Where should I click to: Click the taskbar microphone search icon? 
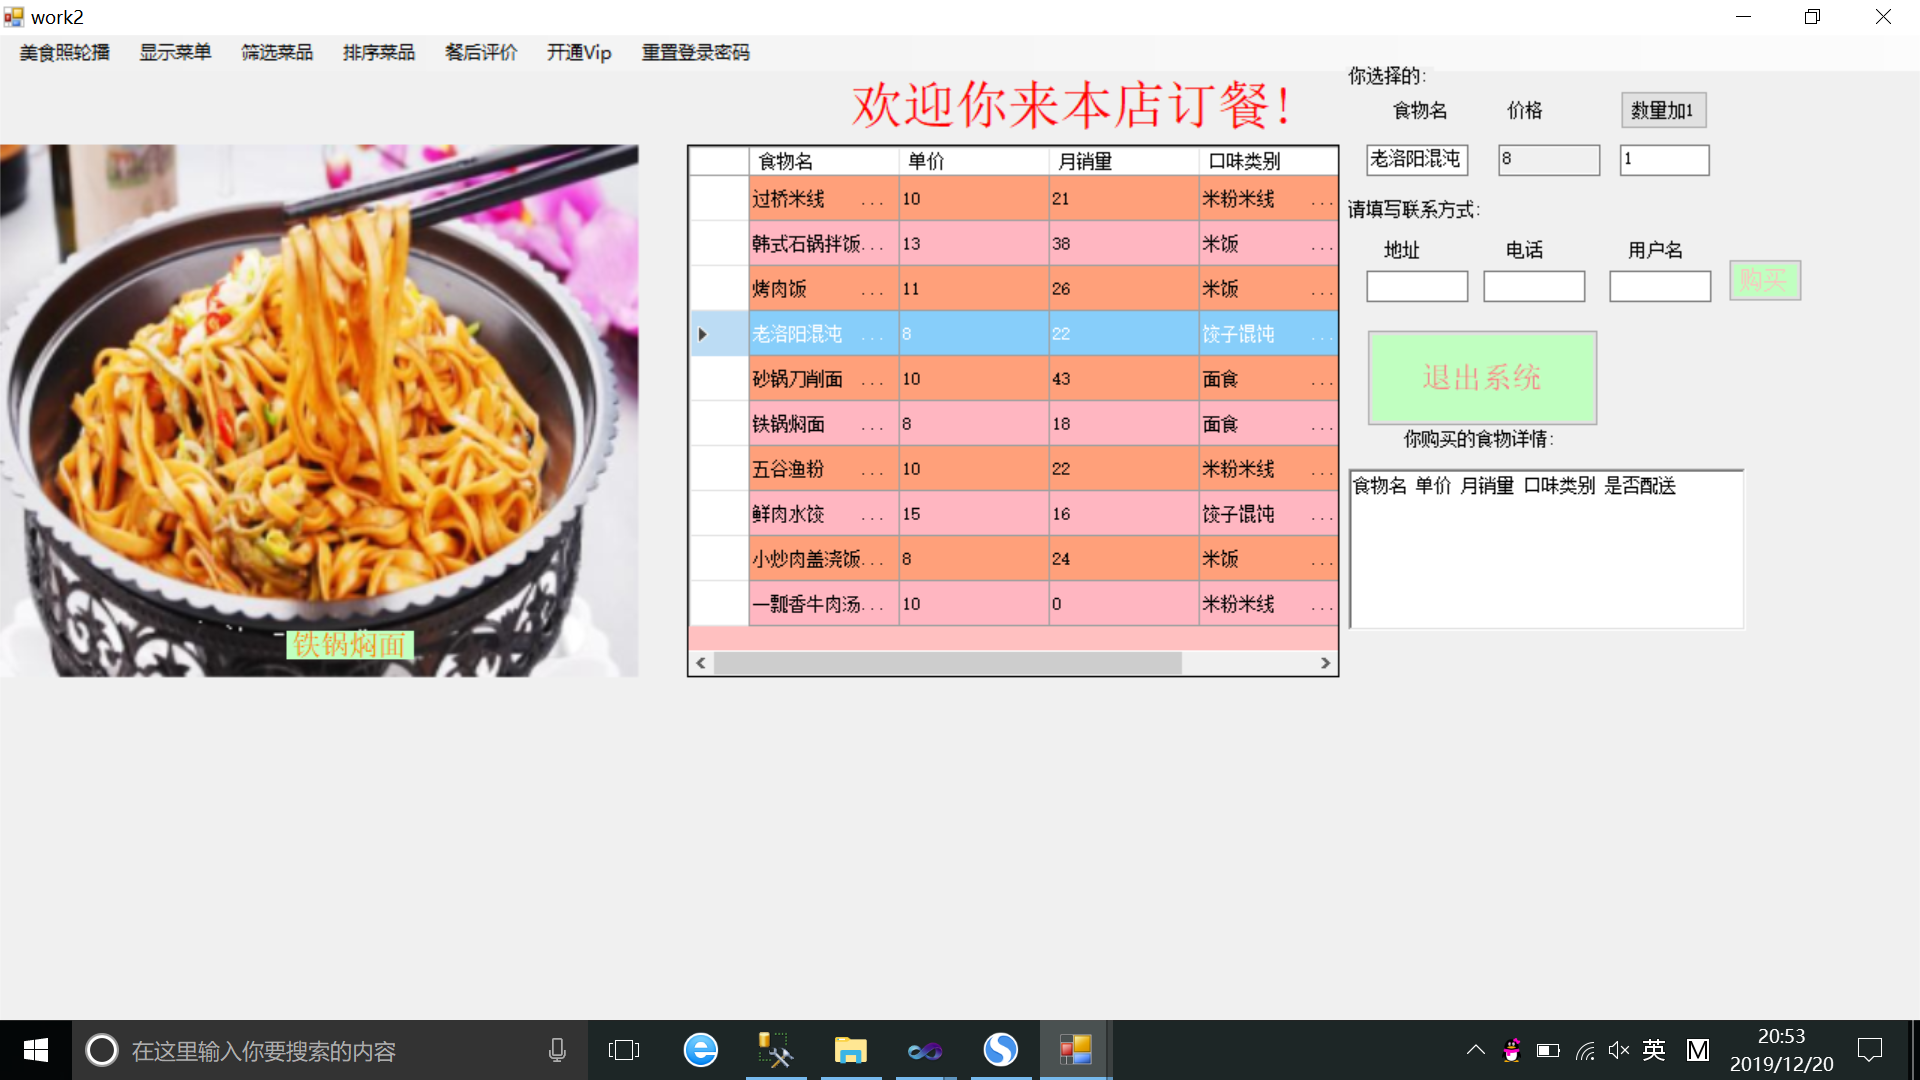pos(557,1050)
